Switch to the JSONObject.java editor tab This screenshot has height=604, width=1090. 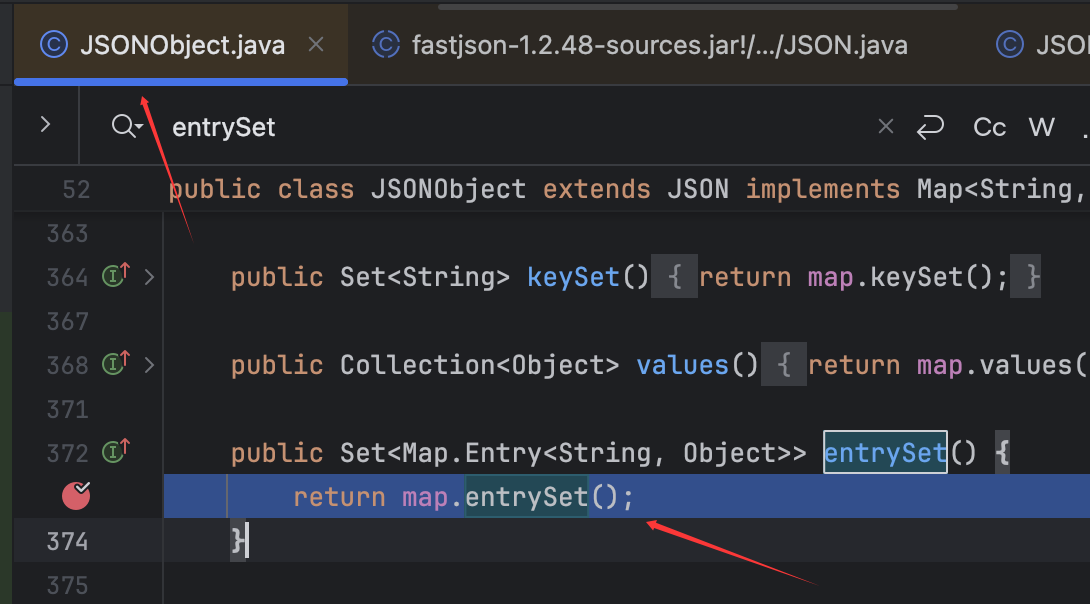click(181, 45)
